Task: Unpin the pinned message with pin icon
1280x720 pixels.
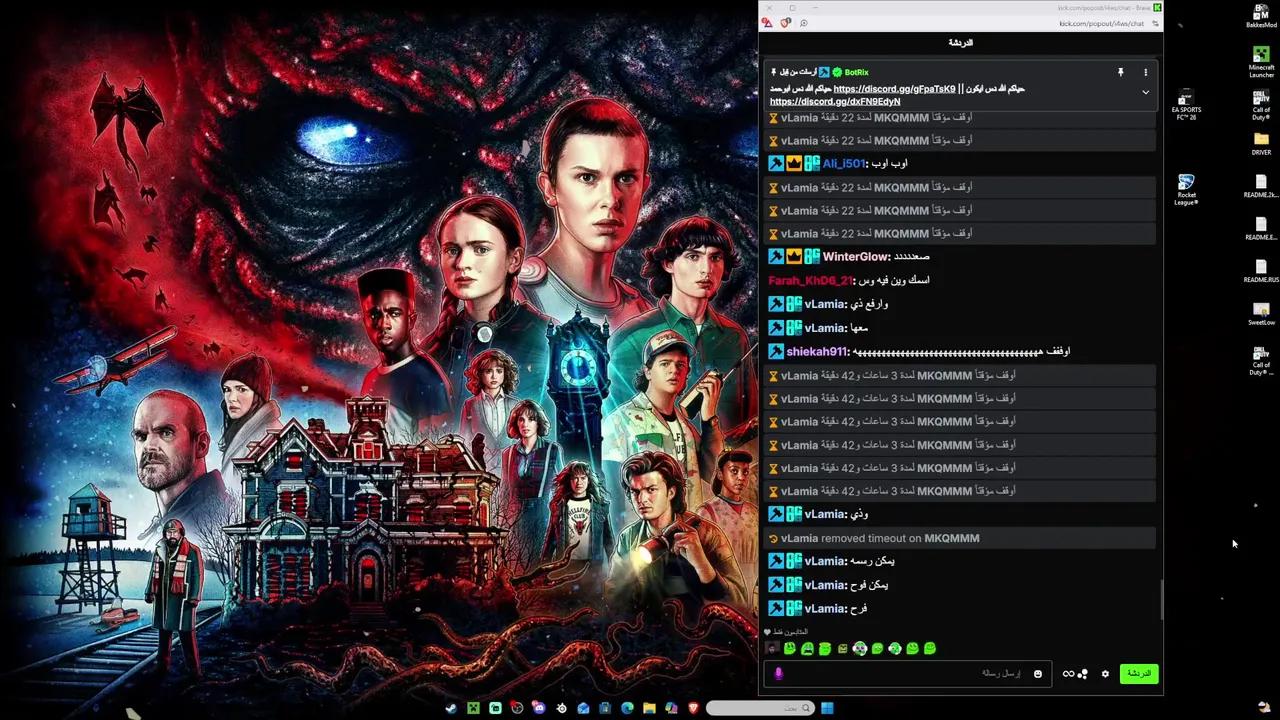Action: pos(1121,72)
